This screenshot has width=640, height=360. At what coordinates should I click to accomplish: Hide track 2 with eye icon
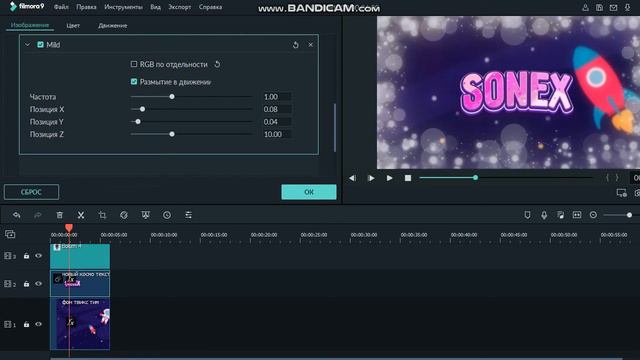[x=38, y=284]
